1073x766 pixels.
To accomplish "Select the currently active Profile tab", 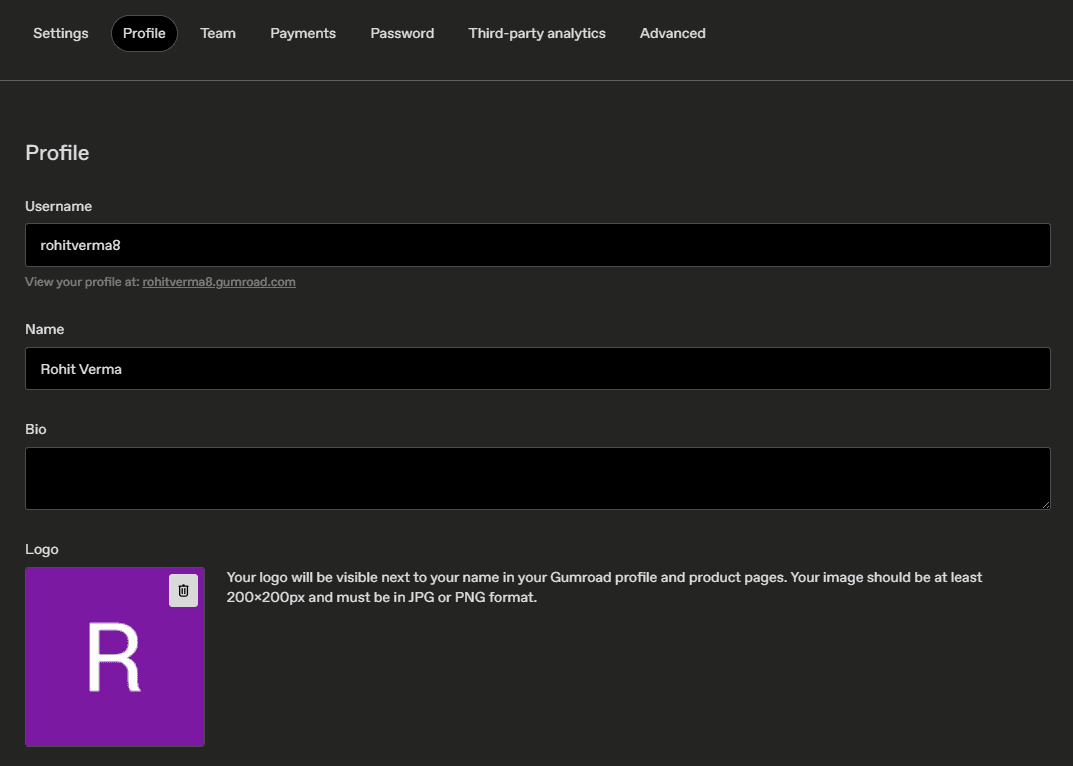I will coord(144,33).
